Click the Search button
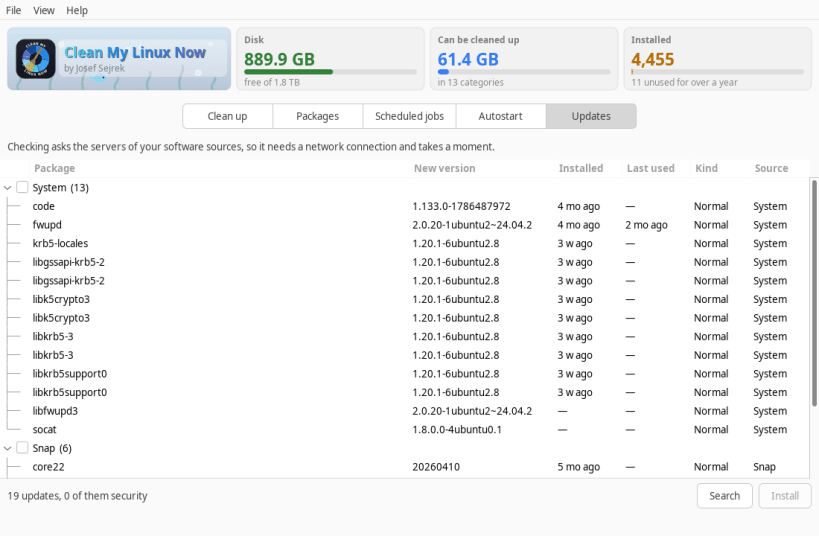Screen dimensions: 819x536 [724, 496]
